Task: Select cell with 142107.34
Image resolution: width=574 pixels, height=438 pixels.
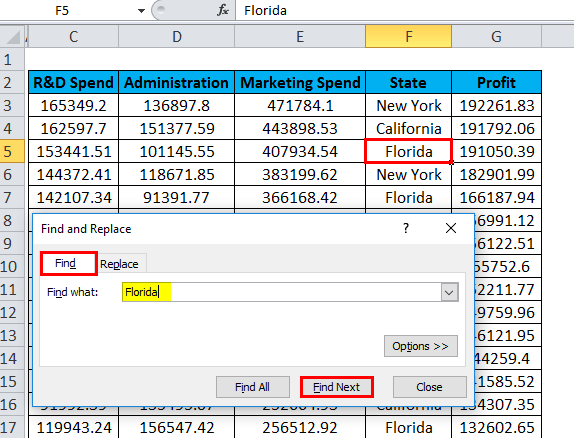Action: point(74,197)
